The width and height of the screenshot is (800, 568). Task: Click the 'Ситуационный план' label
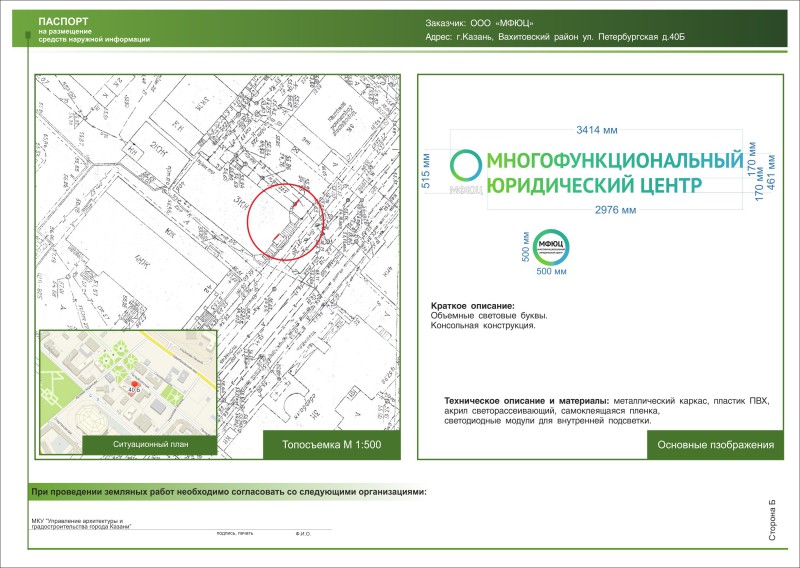pyautogui.click(x=151, y=444)
